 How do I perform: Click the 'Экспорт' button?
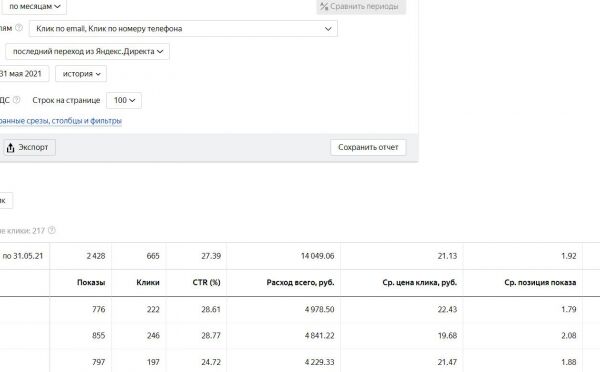tap(29, 147)
